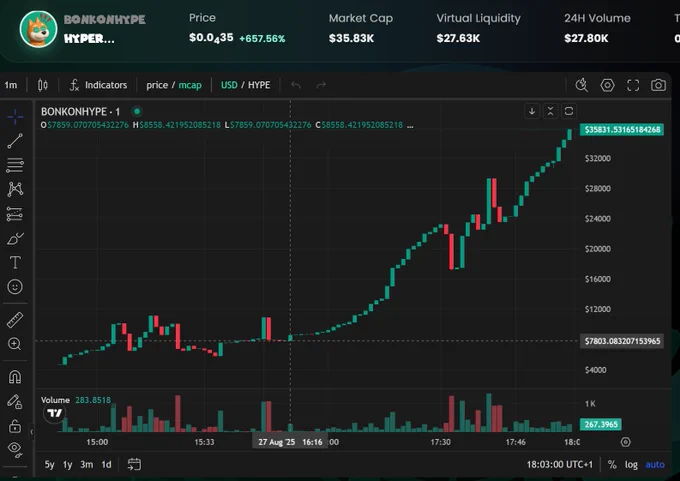Image resolution: width=680 pixels, height=481 pixels.
Task: Click the $0.0₄35 price value
Action: pyautogui.click(x=211, y=38)
